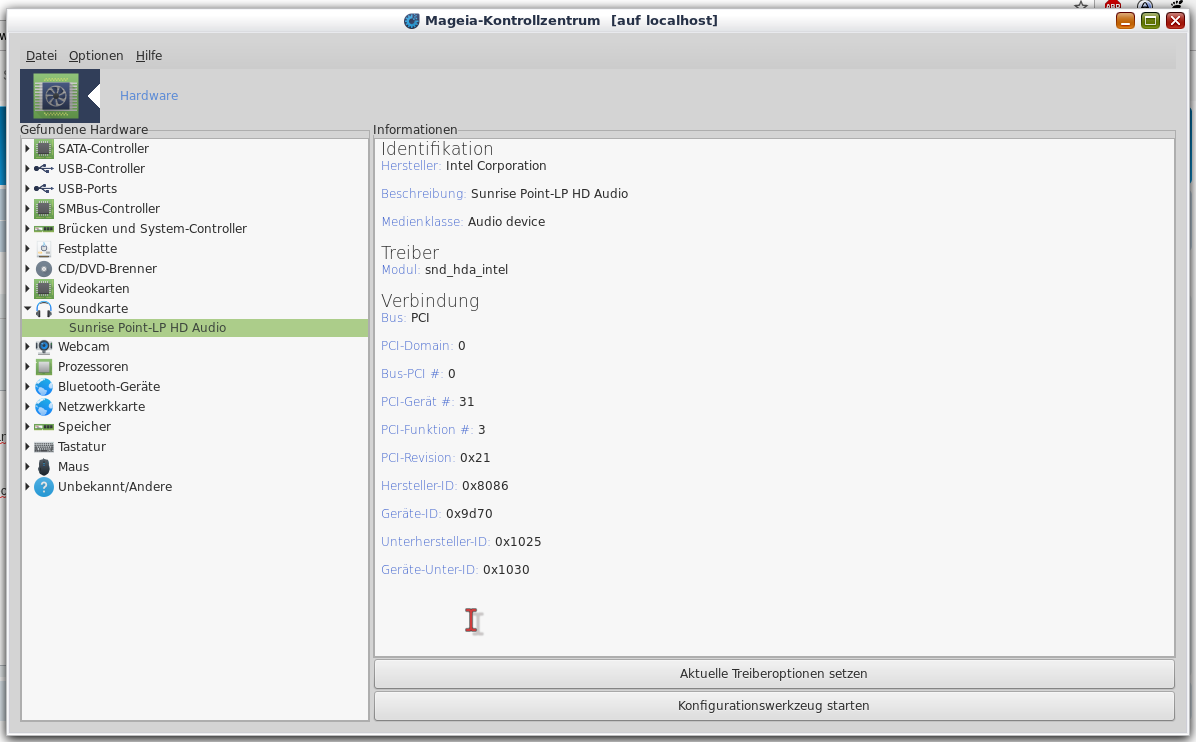Expand the Webcam tree node
1196x742 pixels.
tap(27, 347)
